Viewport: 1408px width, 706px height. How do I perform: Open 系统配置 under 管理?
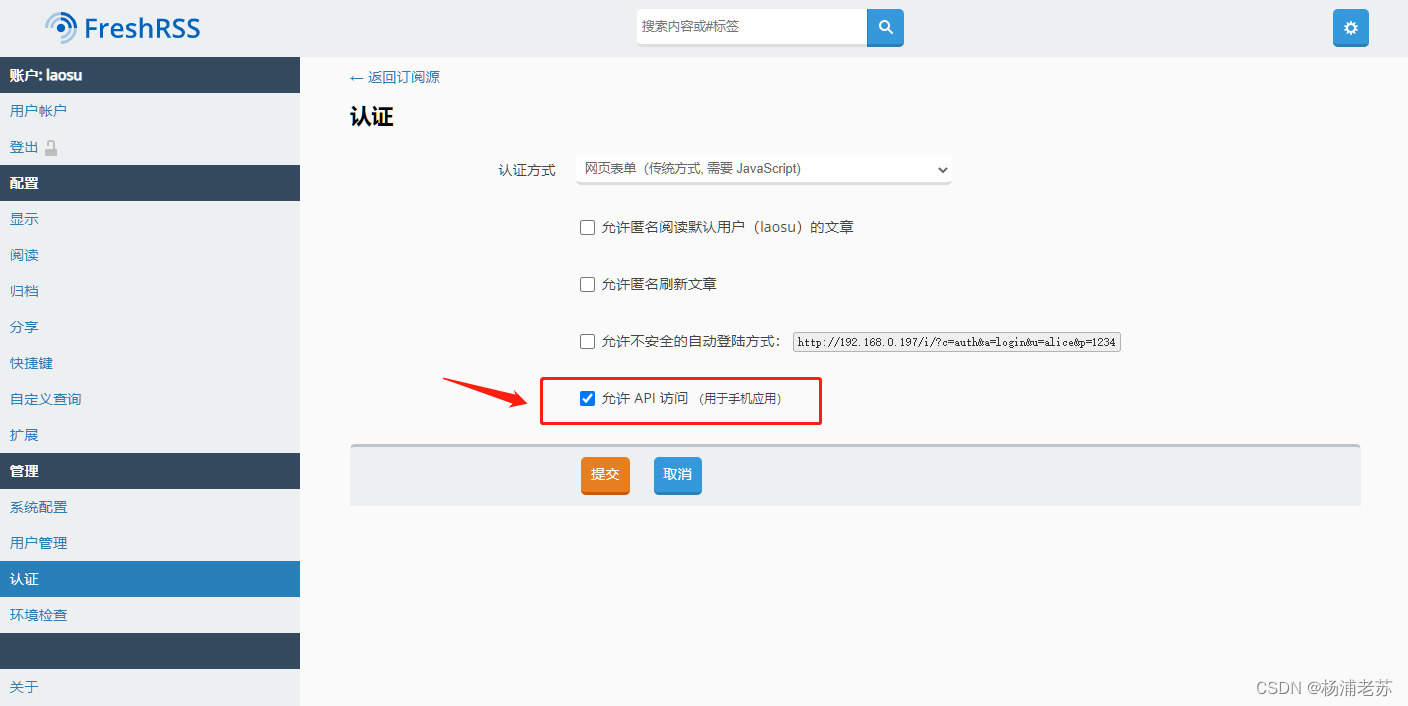point(39,506)
